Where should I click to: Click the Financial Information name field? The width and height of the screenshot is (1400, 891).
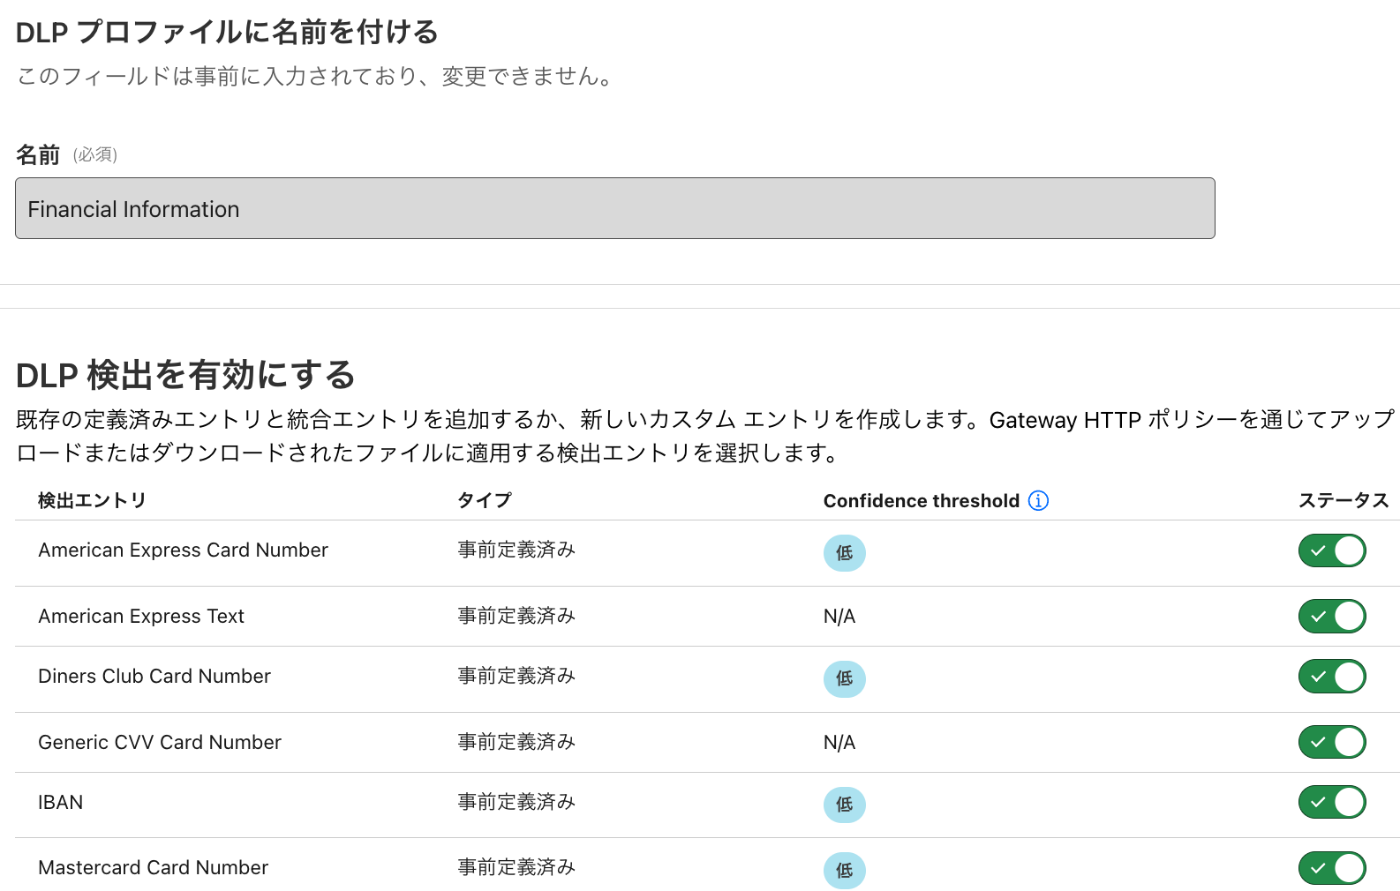615,208
